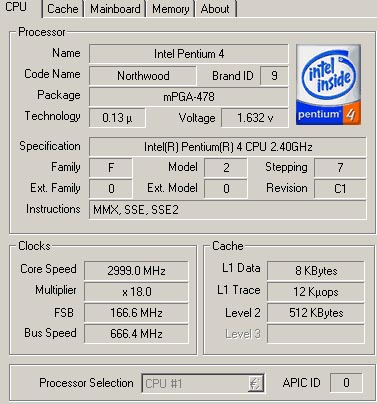Click the empty Level 3 cache field
The image size is (377, 404).
[x=316, y=334]
